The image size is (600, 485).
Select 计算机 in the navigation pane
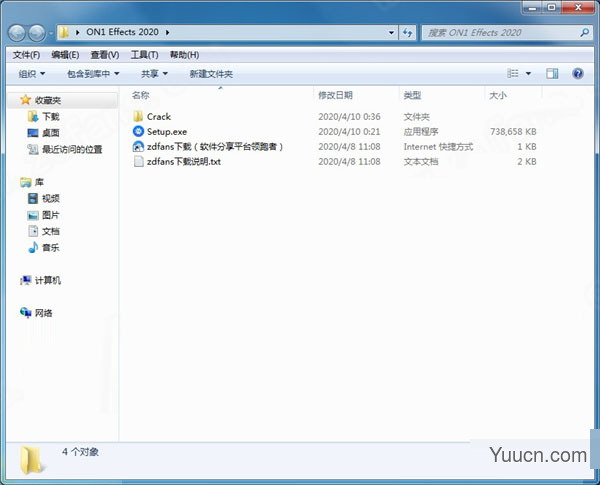(x=48, y=281)
